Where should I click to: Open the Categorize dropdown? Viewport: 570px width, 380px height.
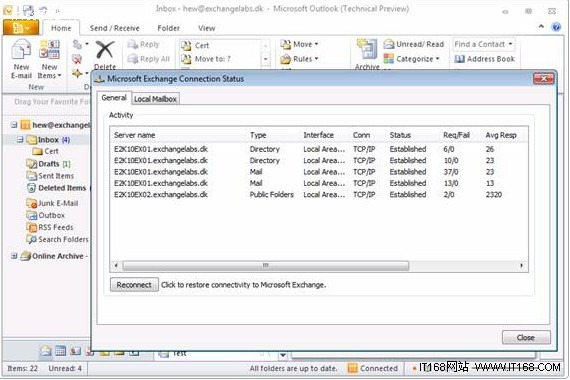coord(412,59)
